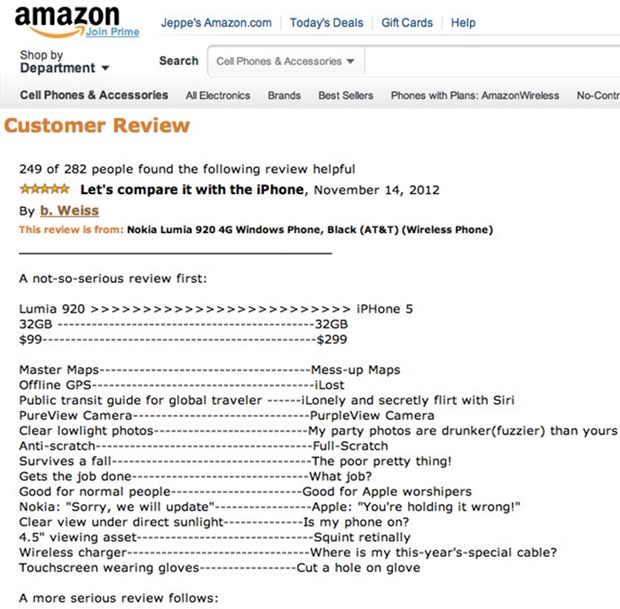Open Cell Phones & Accessories search category dropdown
The image size is (620, 609).
[x=285, y=61]
